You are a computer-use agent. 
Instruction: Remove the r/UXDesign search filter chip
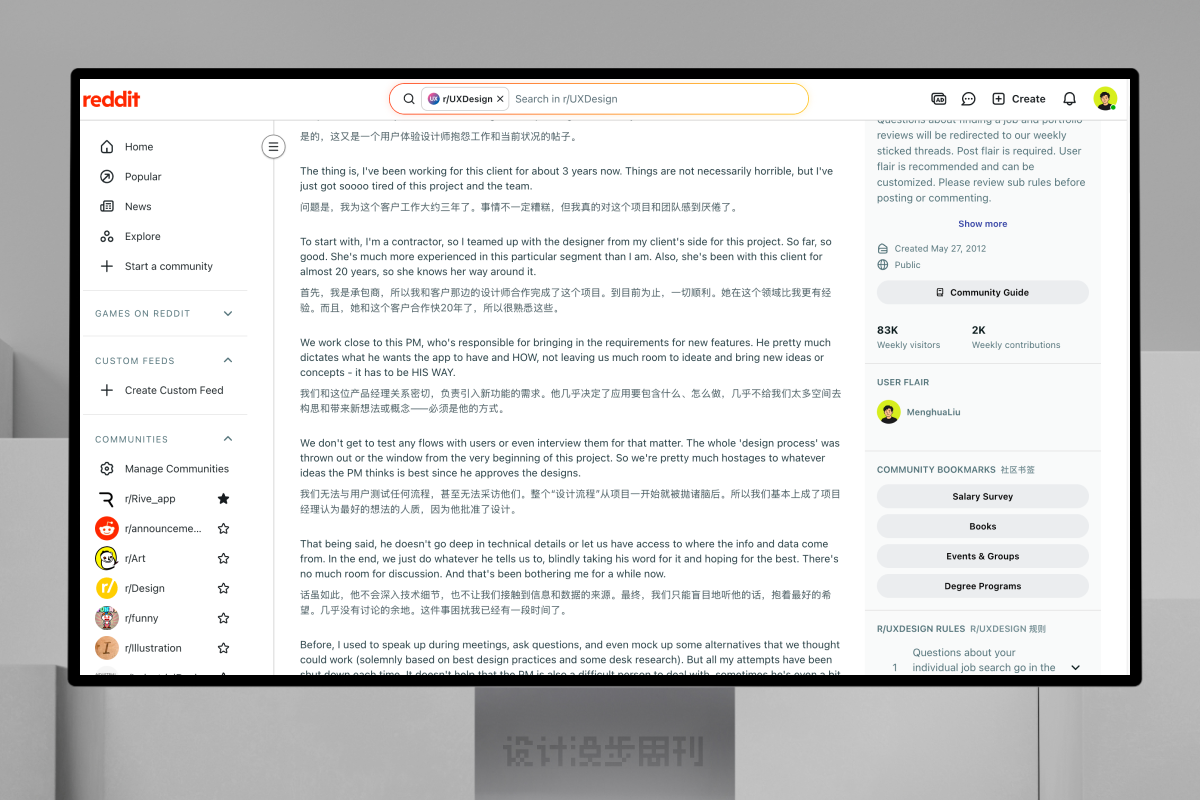tap(500, 99)
